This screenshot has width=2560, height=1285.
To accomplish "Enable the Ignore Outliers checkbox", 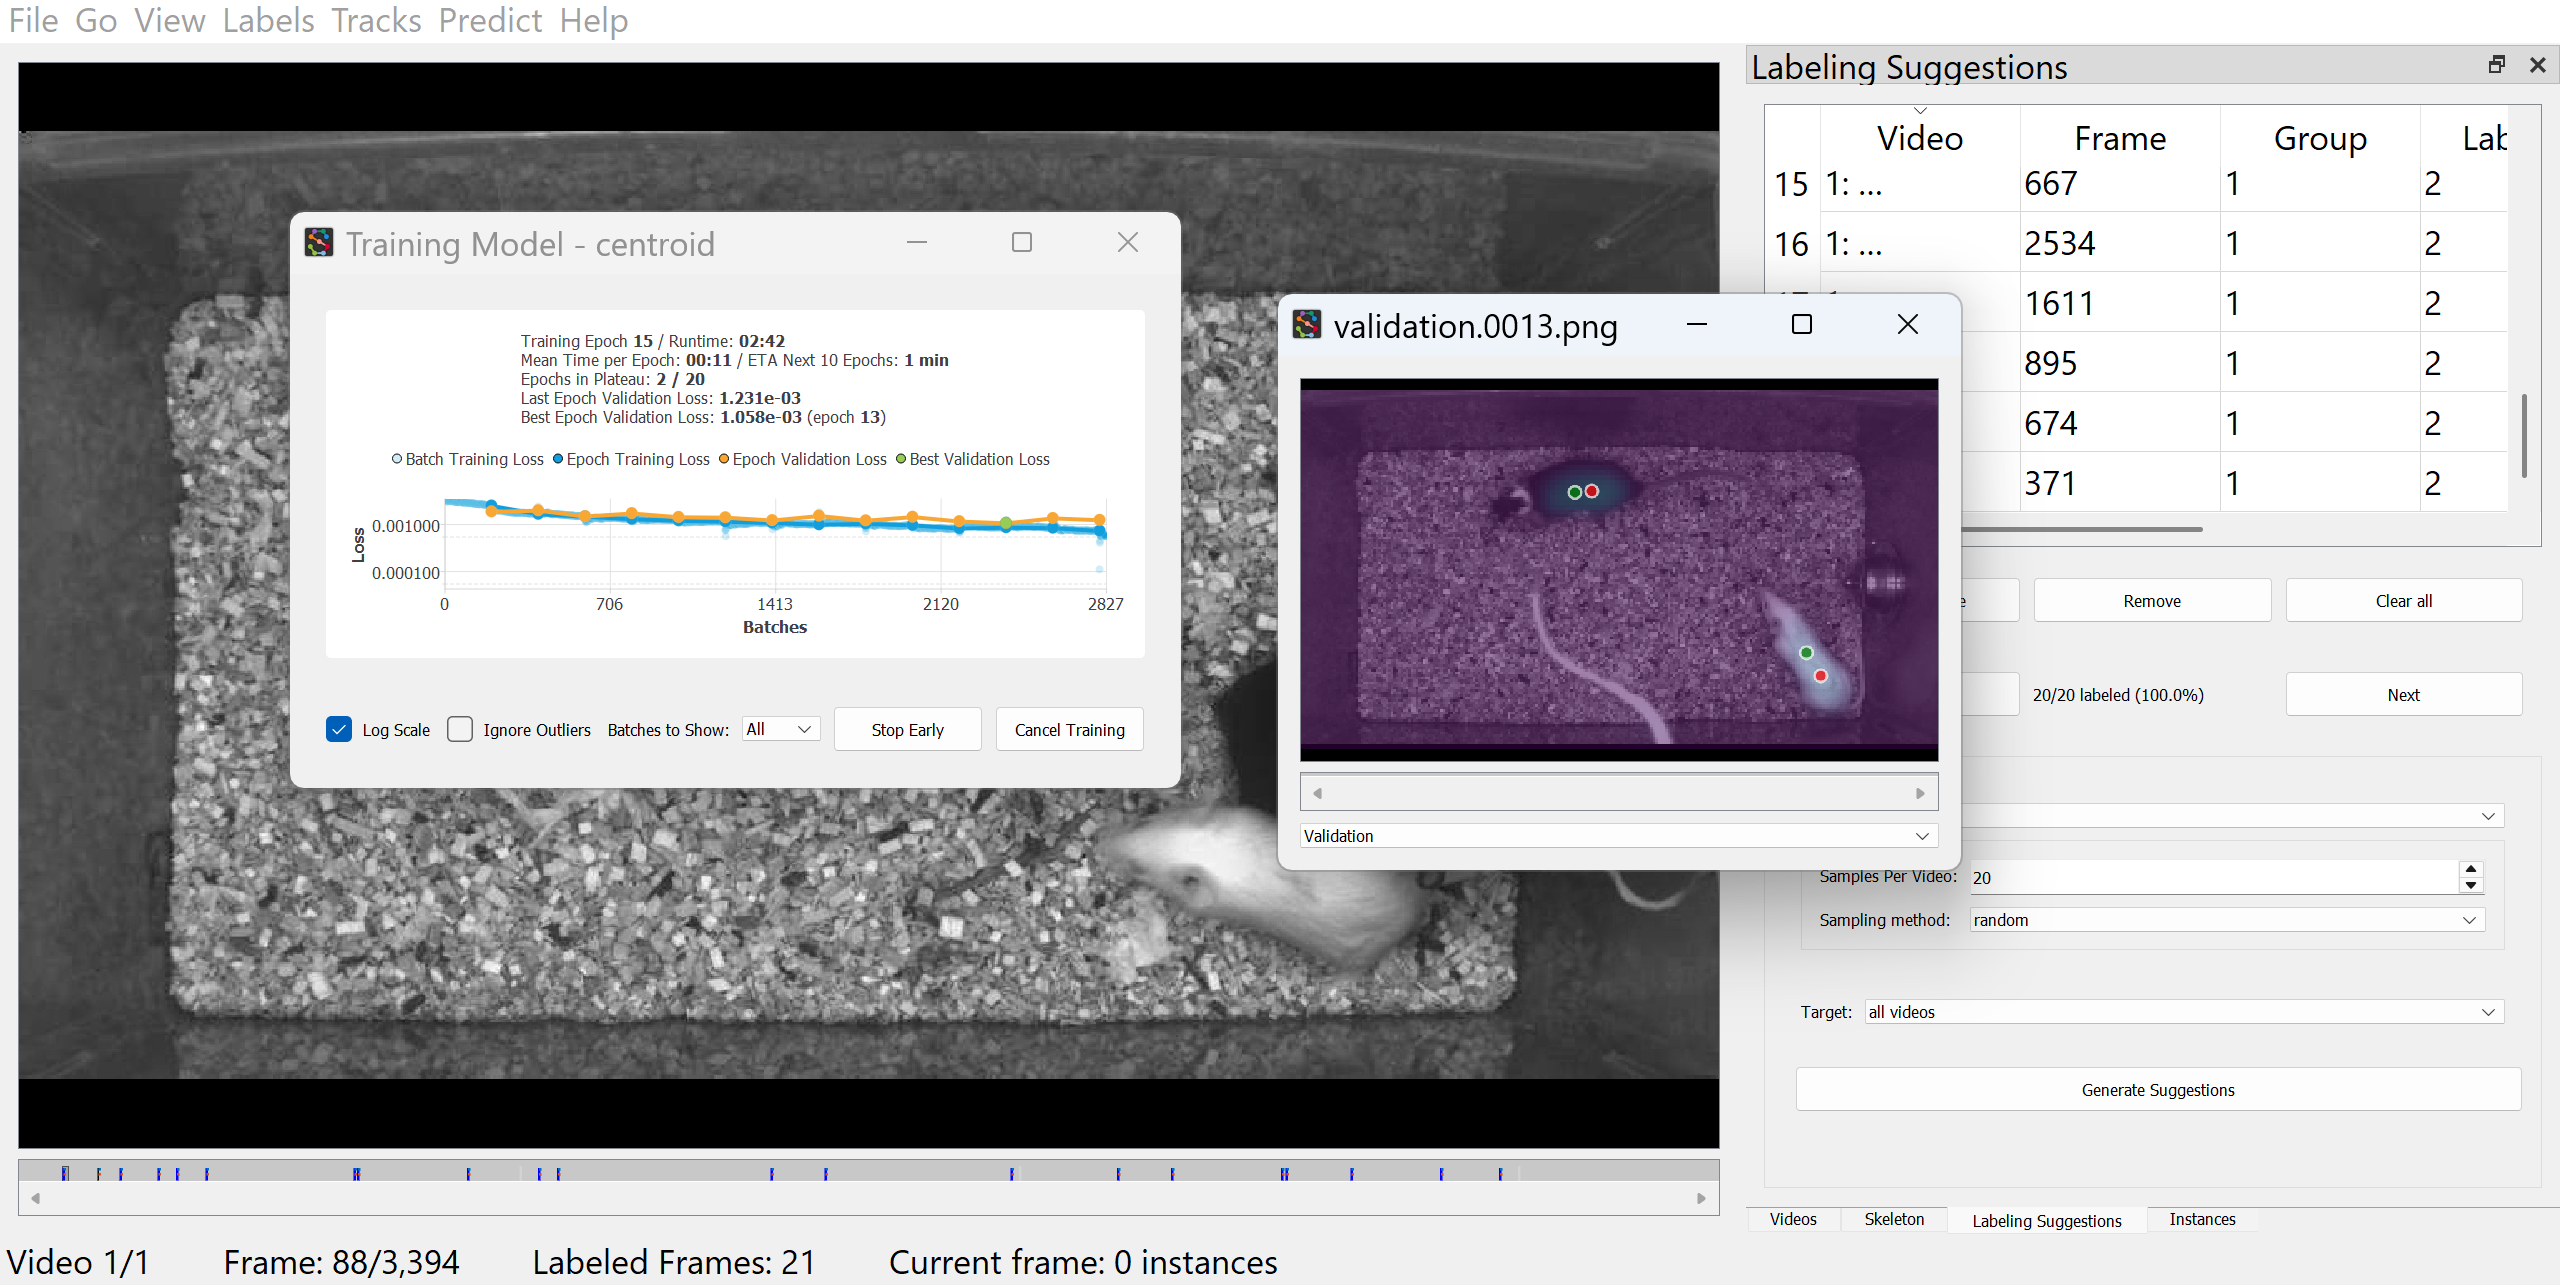I will coord(460,729).
